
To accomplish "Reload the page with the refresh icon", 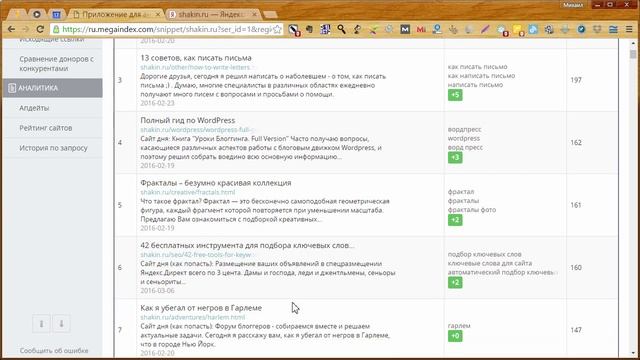I will 40,29.
